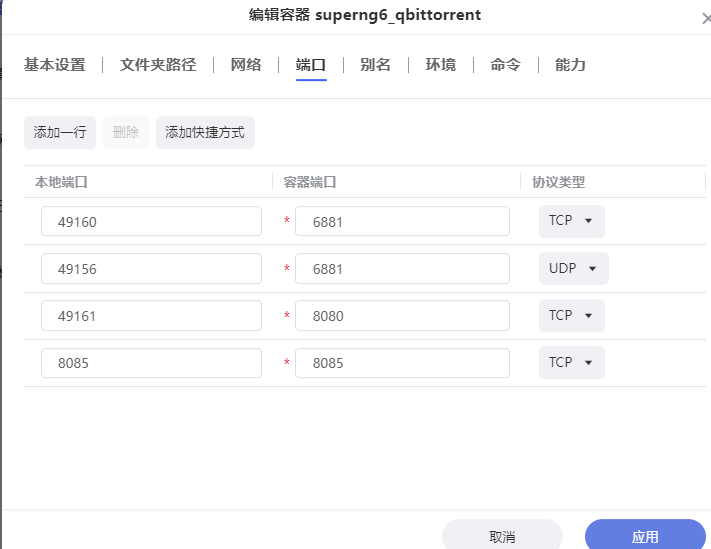This screenshot has width=711, height=549.
Task: Open the UDP protocol type dropdown
Action: point(573,269)
